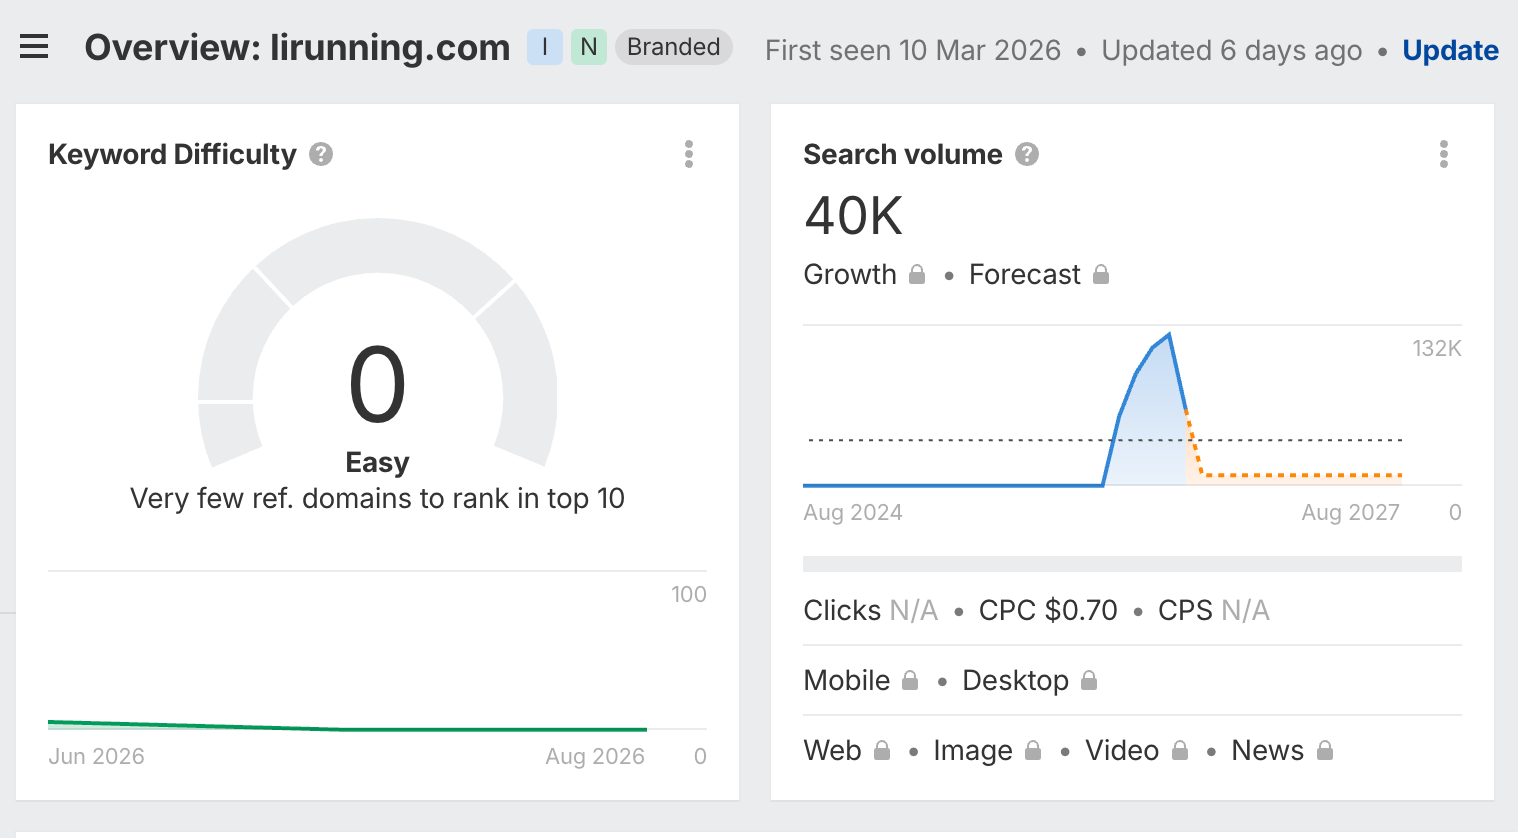Select the Desktop label
The width and height of the screenshot is (1518, 838).
1015,680
